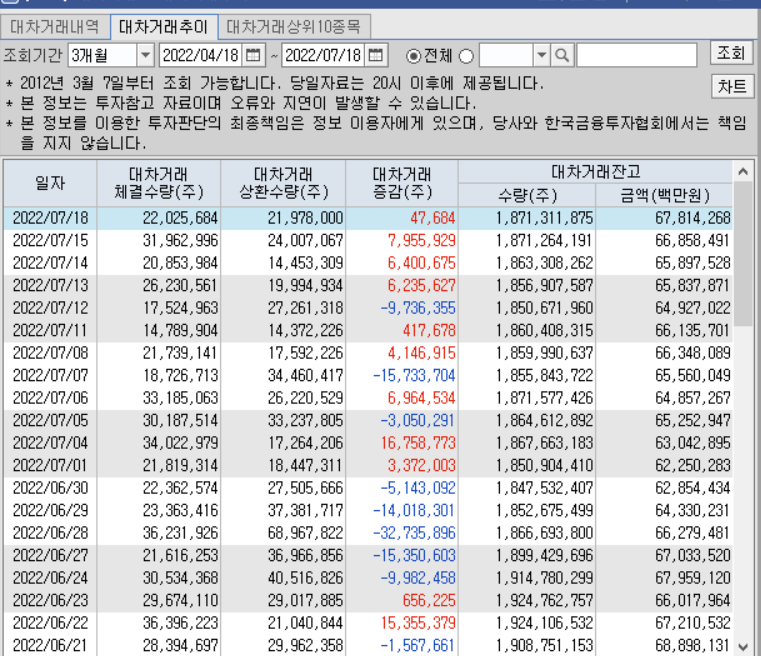The width and height of the screenshot is (761, 656).
Task: Switch to the 대차거래내역 tab
Action: [x=55, y=27]
